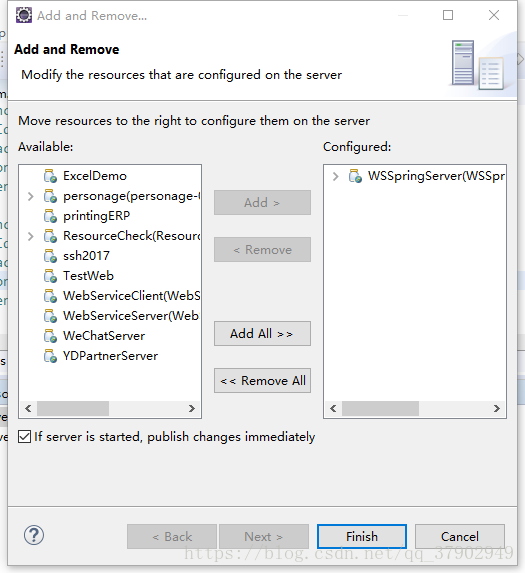Image resolution: width=525 pixels, height=573 pixels.
Task: Select ResourceCheck in Available list
Action: (x=132, y=236)
